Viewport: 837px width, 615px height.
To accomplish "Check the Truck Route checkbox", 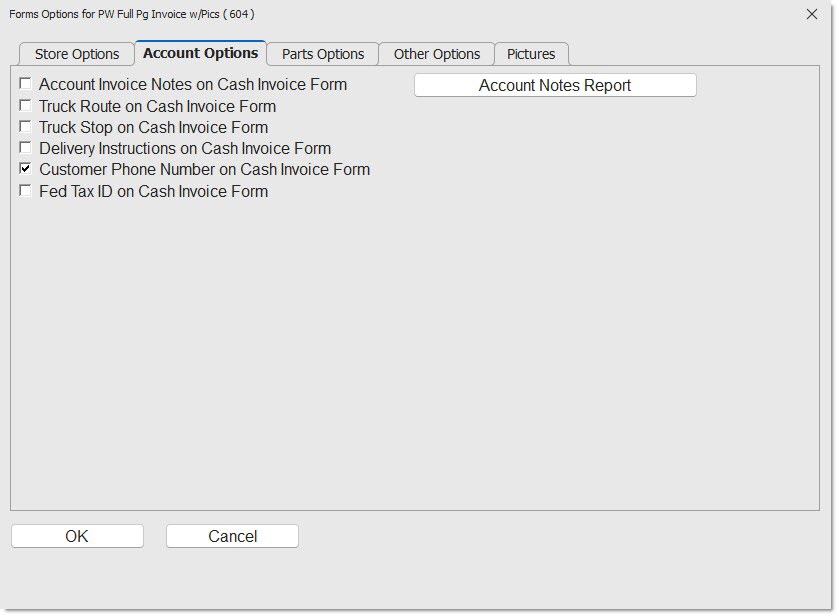I will click(x=26, y=105).
